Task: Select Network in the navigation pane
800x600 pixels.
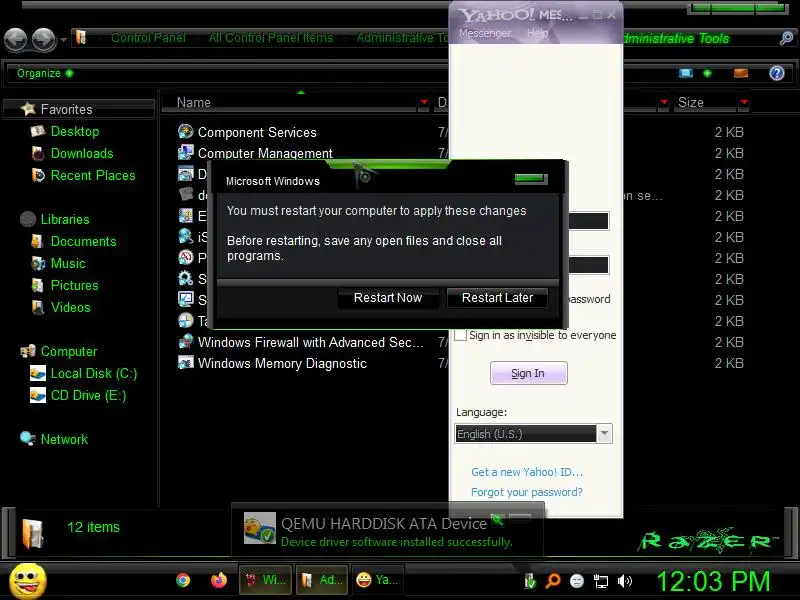Action: tap(64, 439)
